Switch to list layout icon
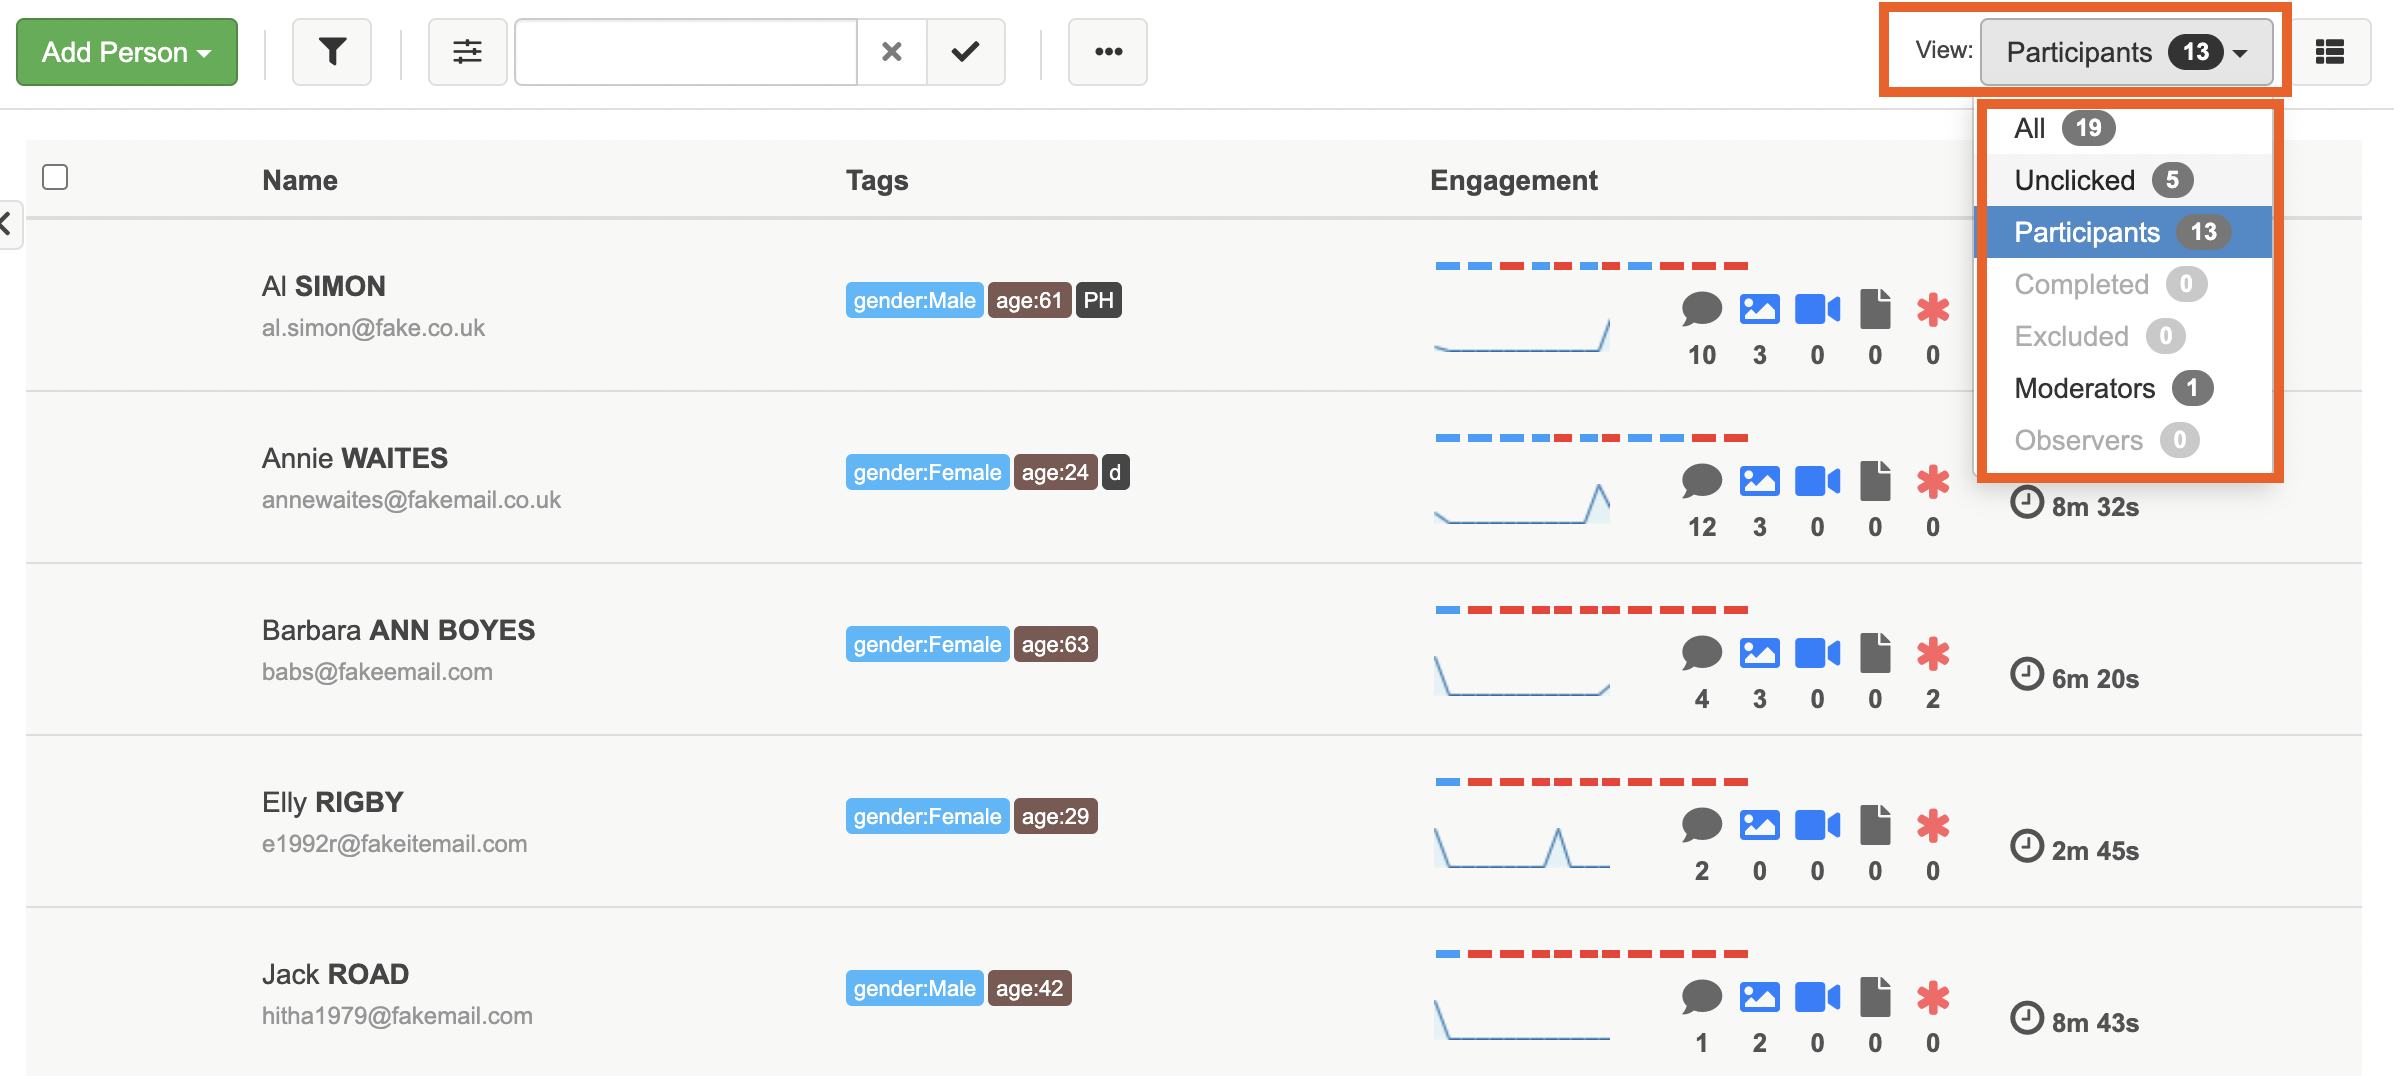The image size is (2394, 1076). [2329, 52]
